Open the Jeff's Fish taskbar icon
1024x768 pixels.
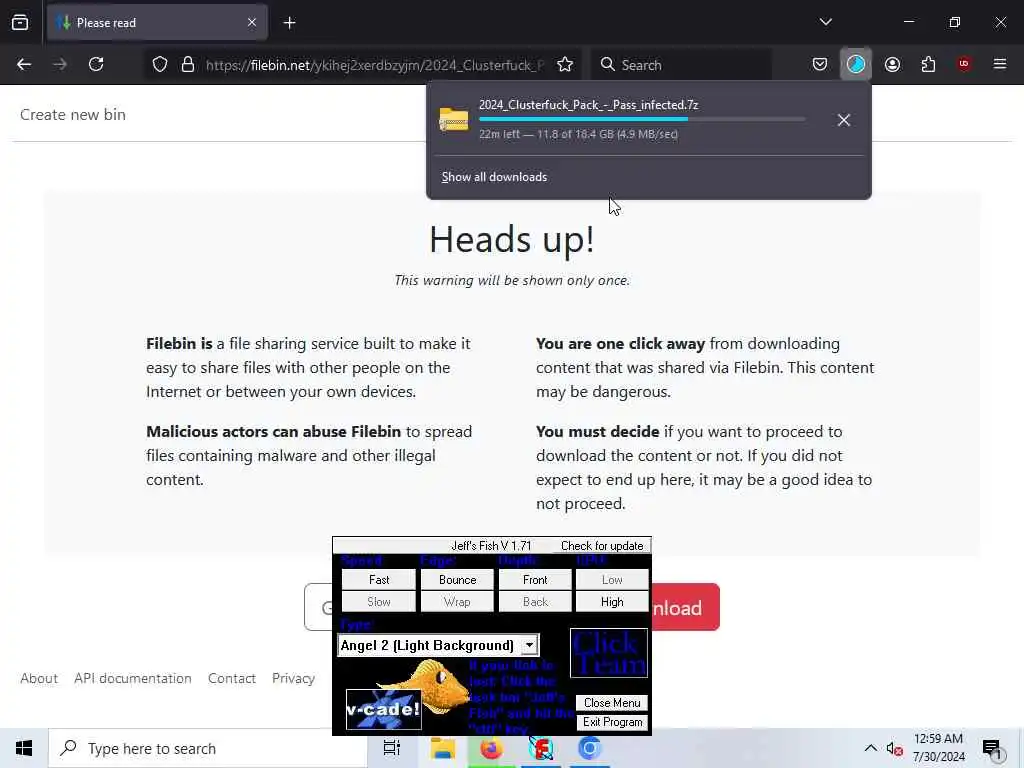pos(541,748)
